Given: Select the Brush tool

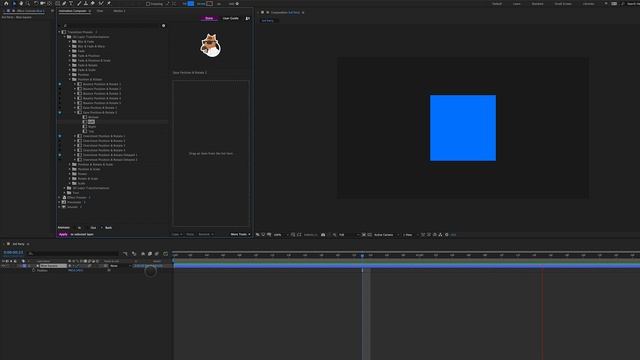Looking at the screenshot, I should [x=79, y=3].
